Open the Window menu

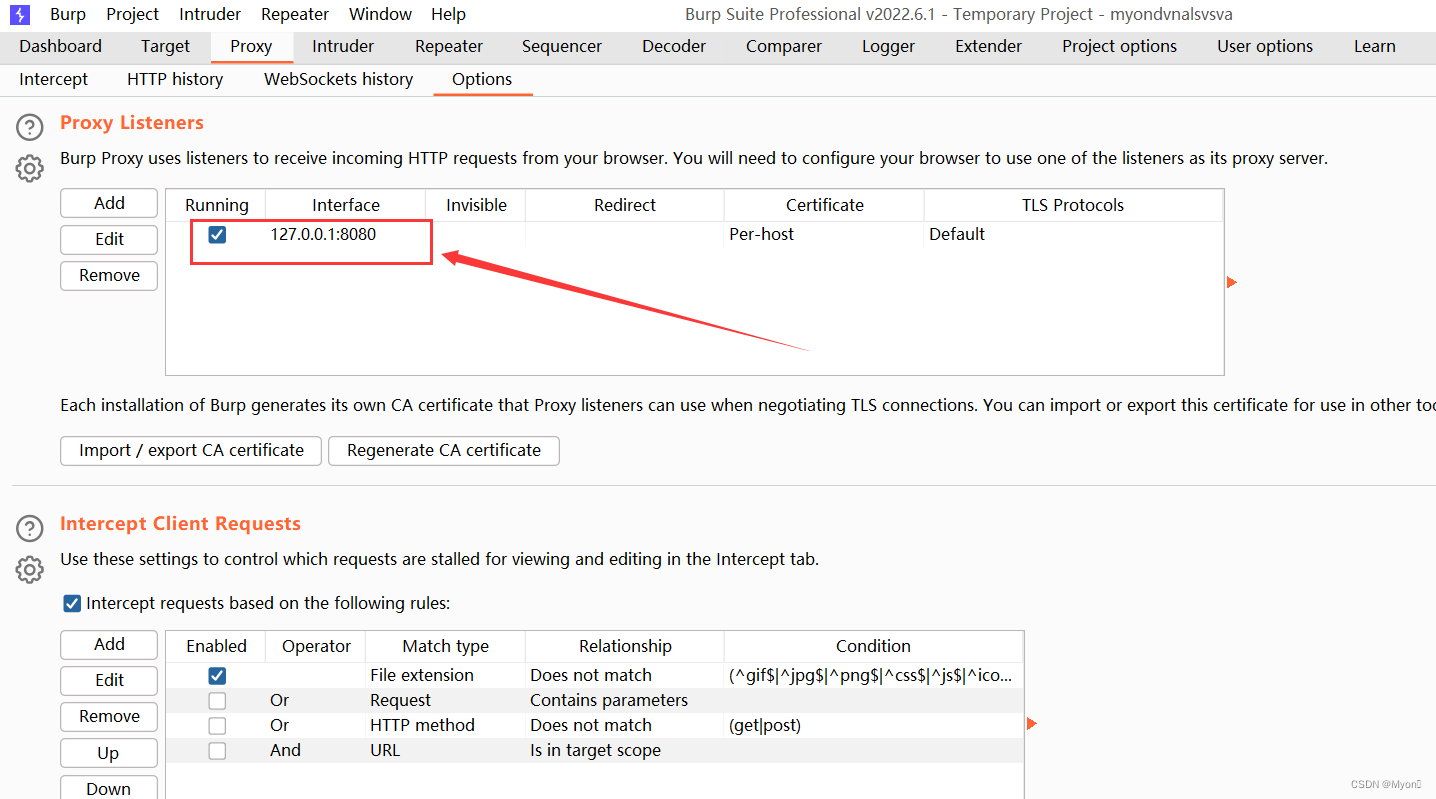(380, 14)
